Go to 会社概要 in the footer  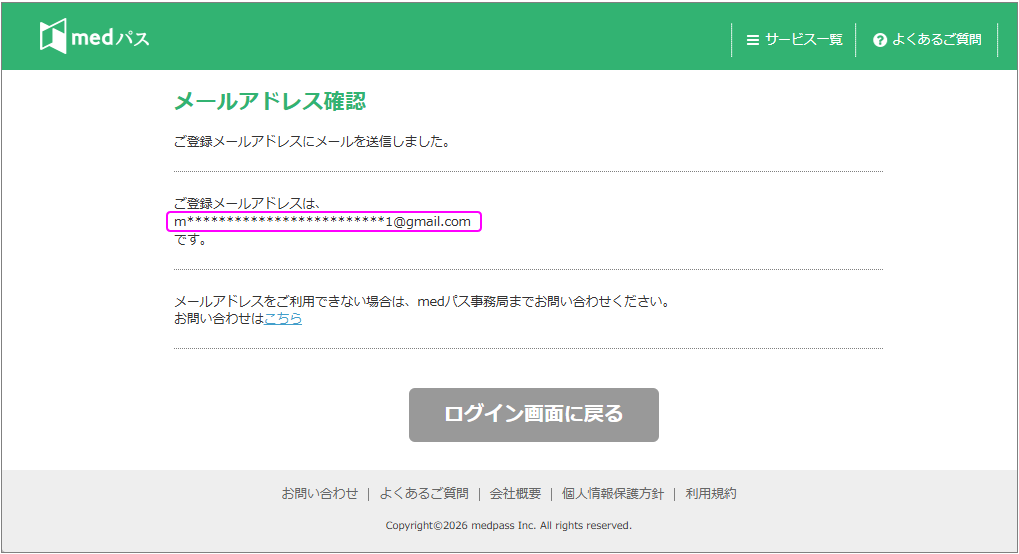click(515, 493)
